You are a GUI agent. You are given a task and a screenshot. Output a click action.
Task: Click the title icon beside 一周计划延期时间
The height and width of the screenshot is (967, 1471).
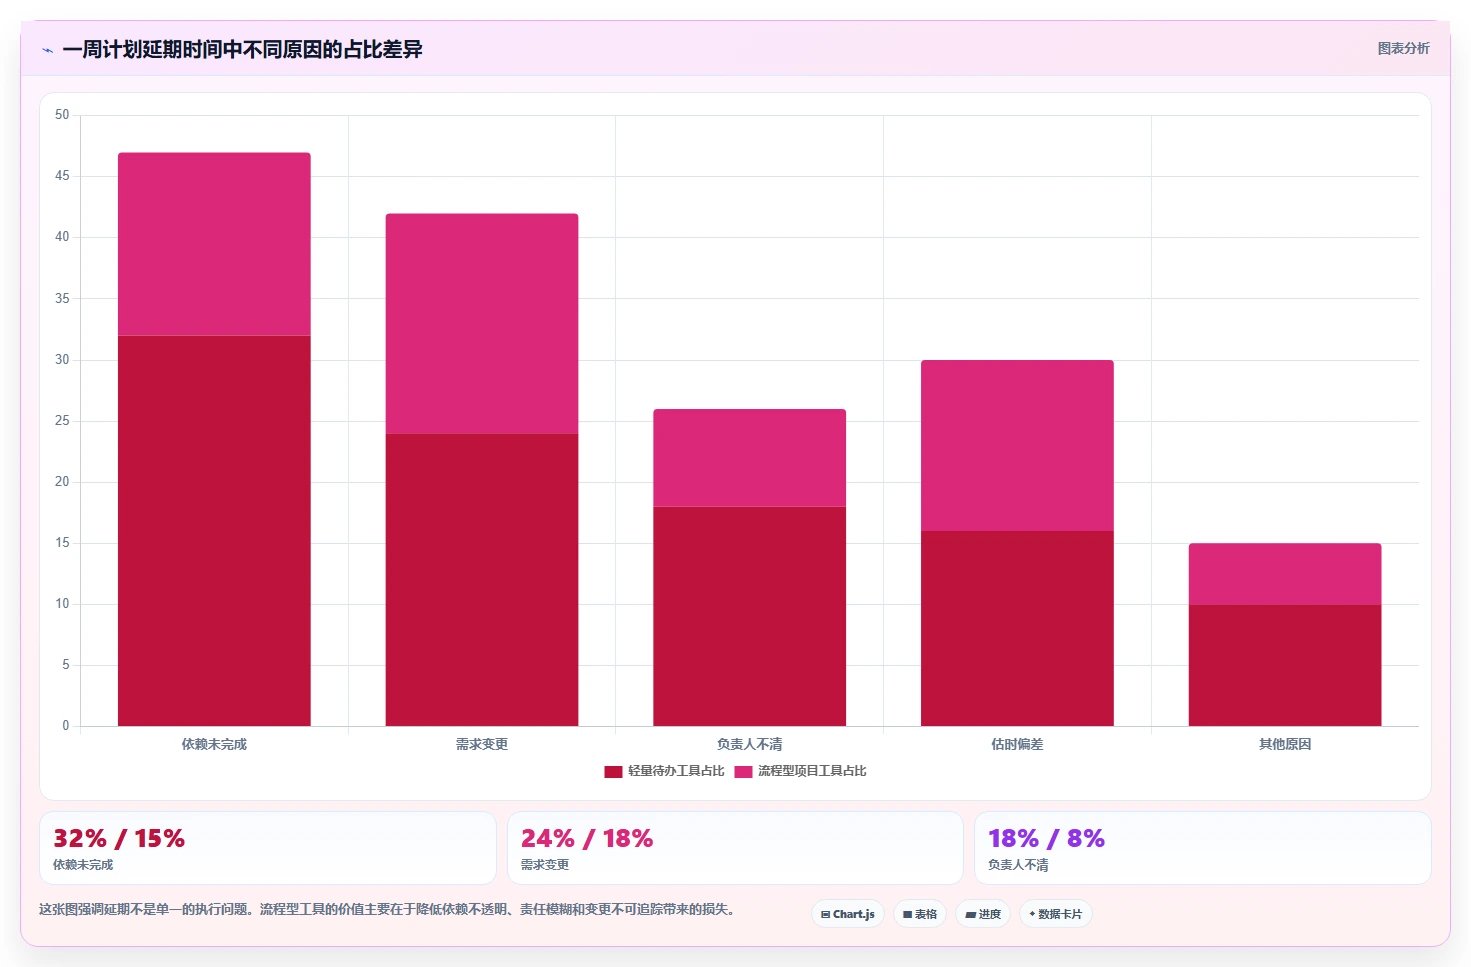47,50
